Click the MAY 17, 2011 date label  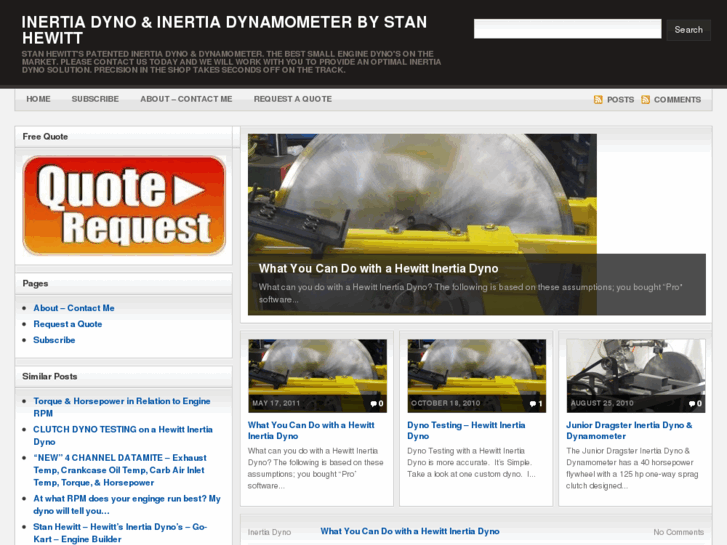point(276,403)
